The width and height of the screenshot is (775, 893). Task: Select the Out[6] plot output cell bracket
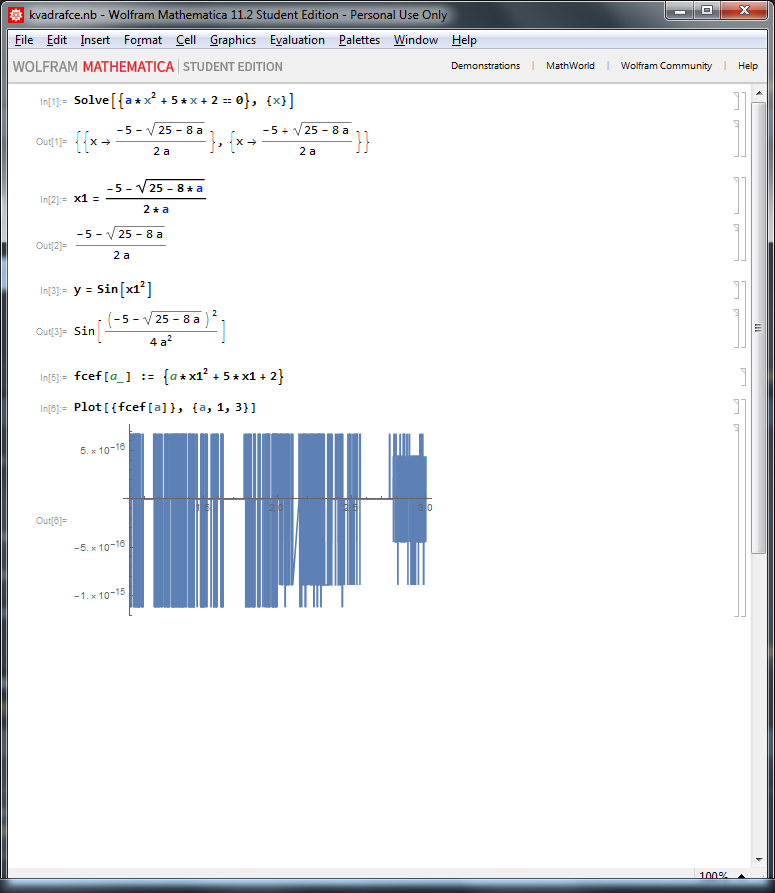tap(736, 520)
